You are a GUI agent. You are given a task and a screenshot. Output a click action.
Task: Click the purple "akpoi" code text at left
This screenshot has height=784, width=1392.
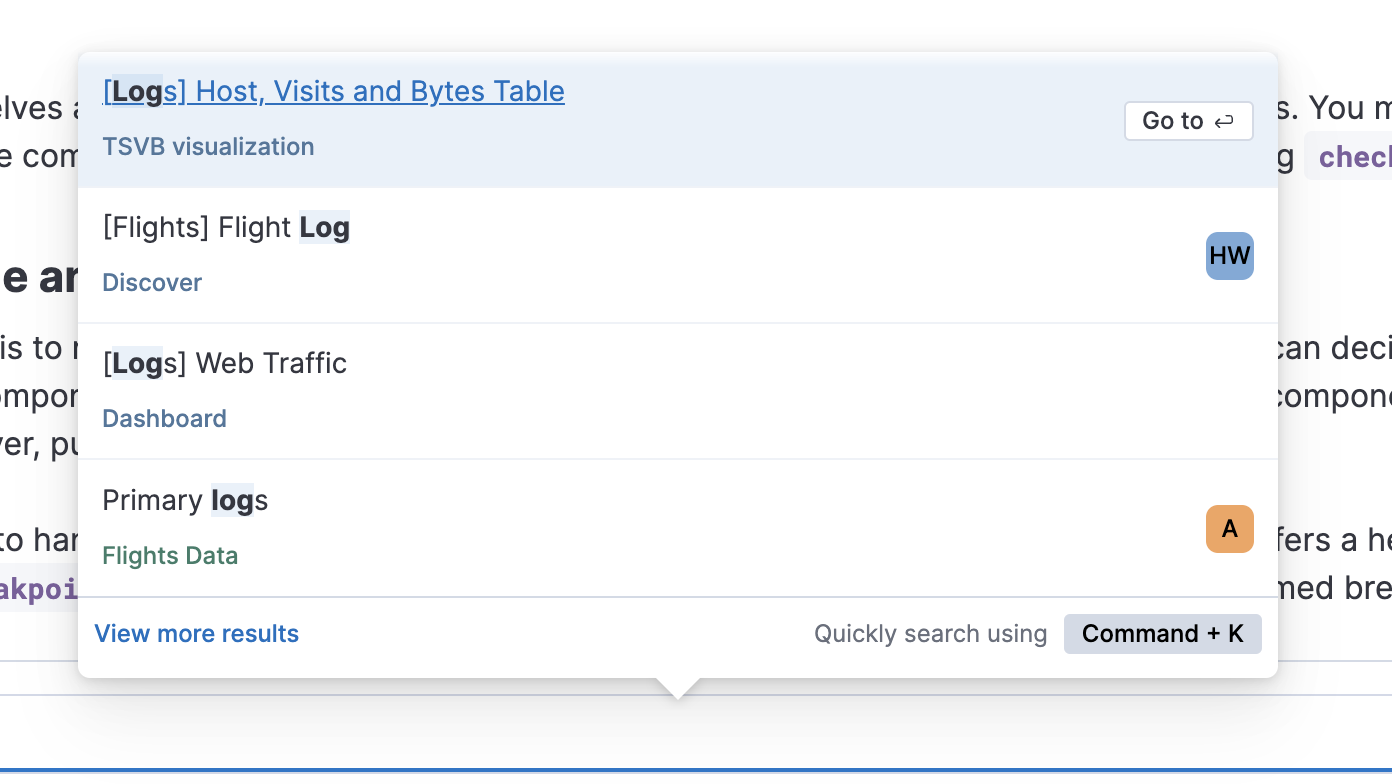click(x=40, y=589)
